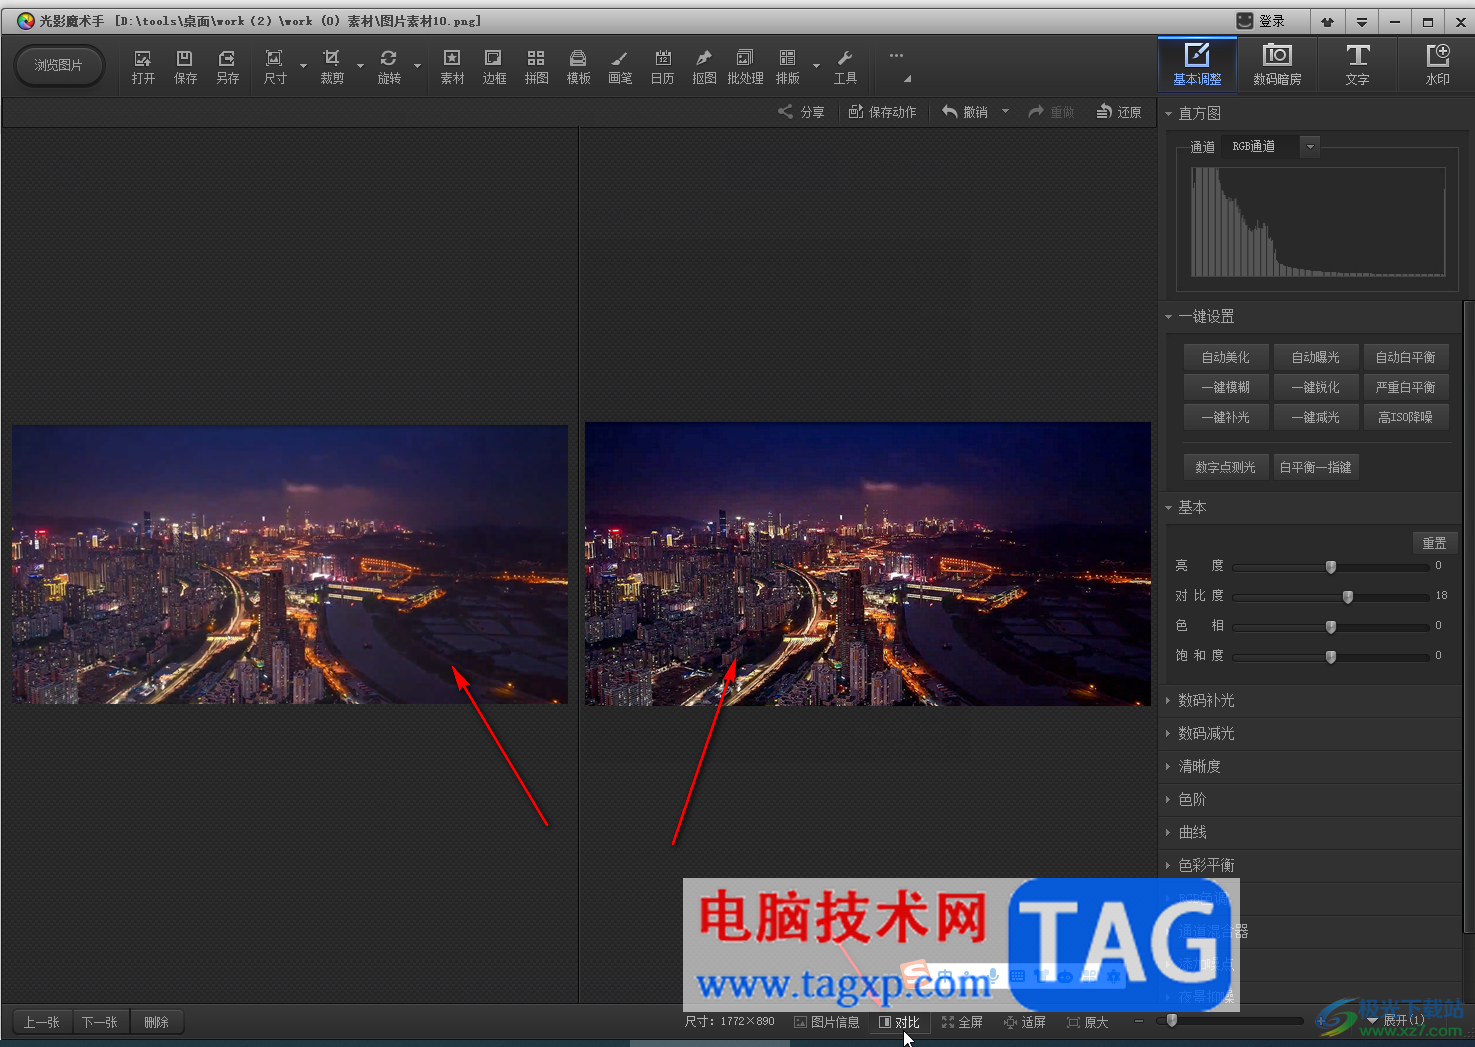This screenshot has width=1475, height=1047.
Task: Toggle the 对比 compare view
Action: coord(899,1022)
